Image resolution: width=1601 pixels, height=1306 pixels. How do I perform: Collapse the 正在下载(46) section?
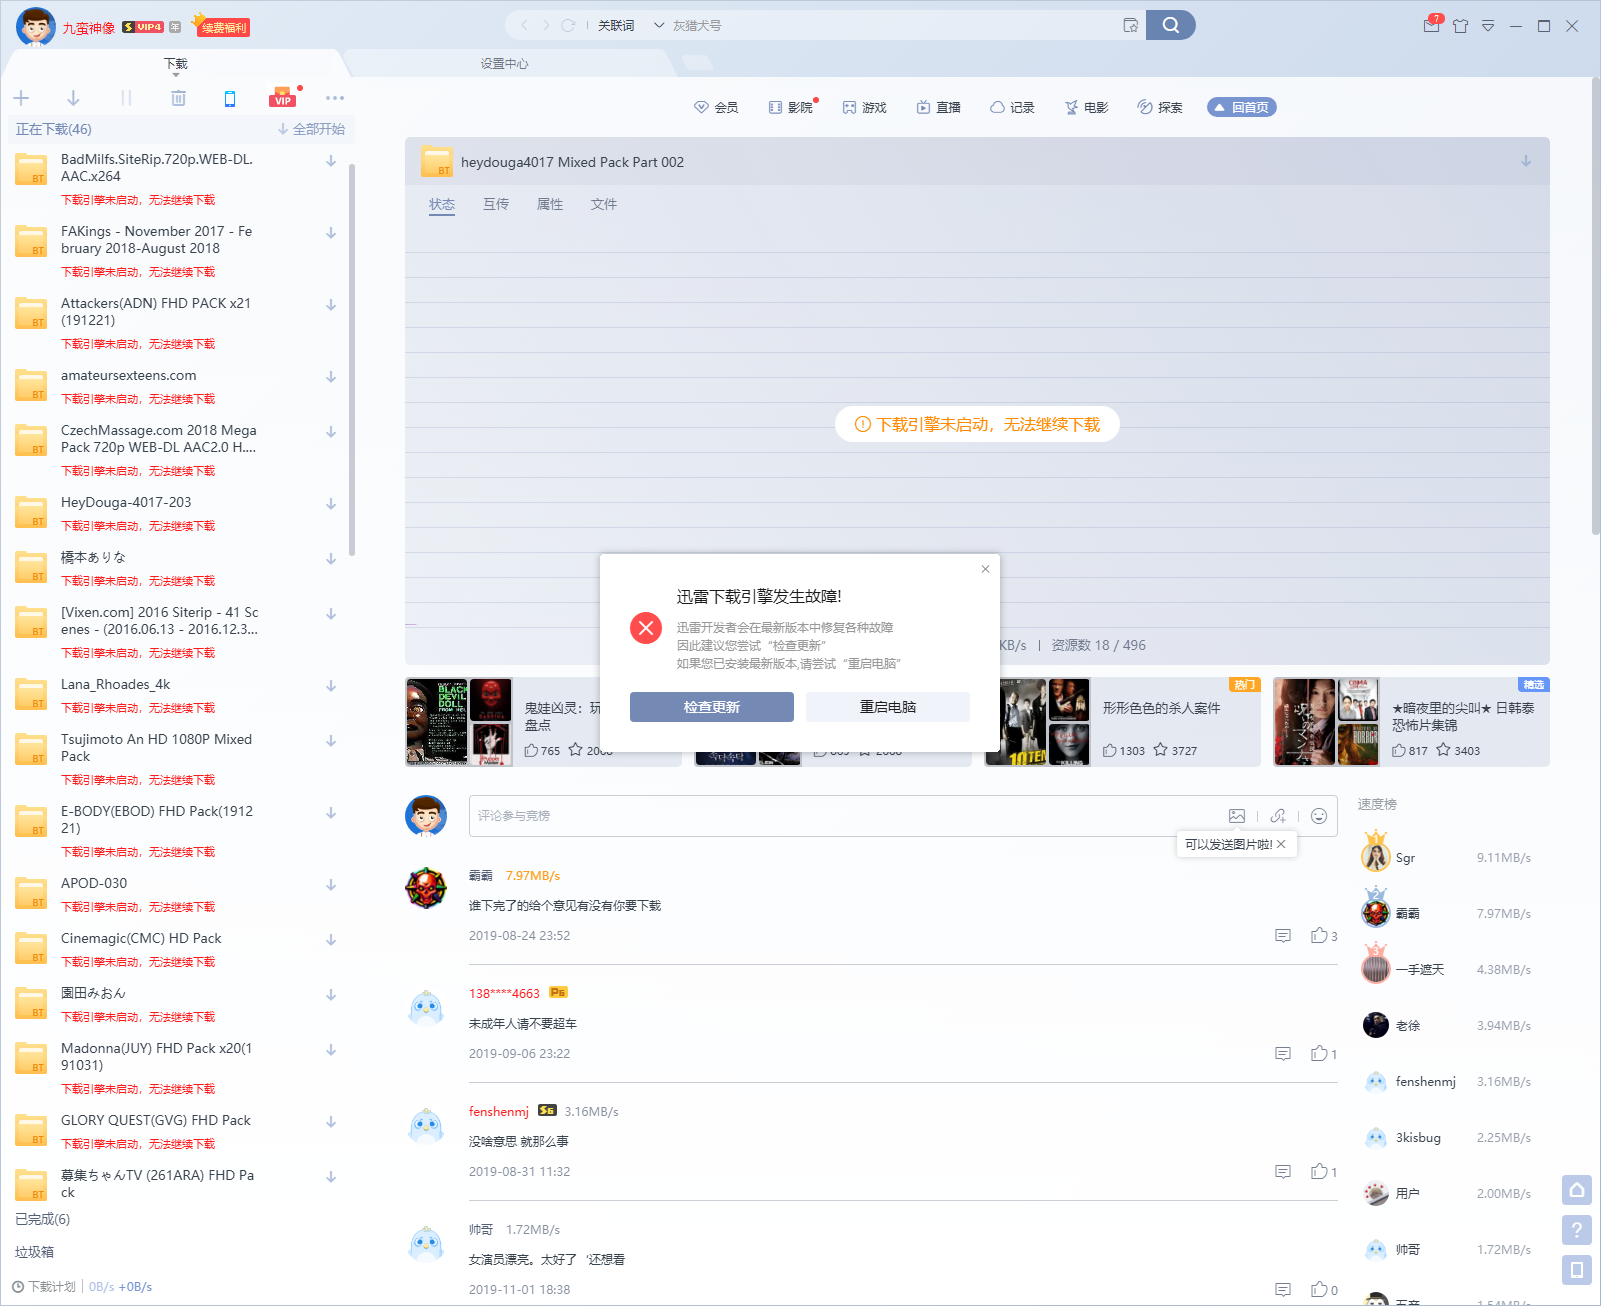pos(54,129)
